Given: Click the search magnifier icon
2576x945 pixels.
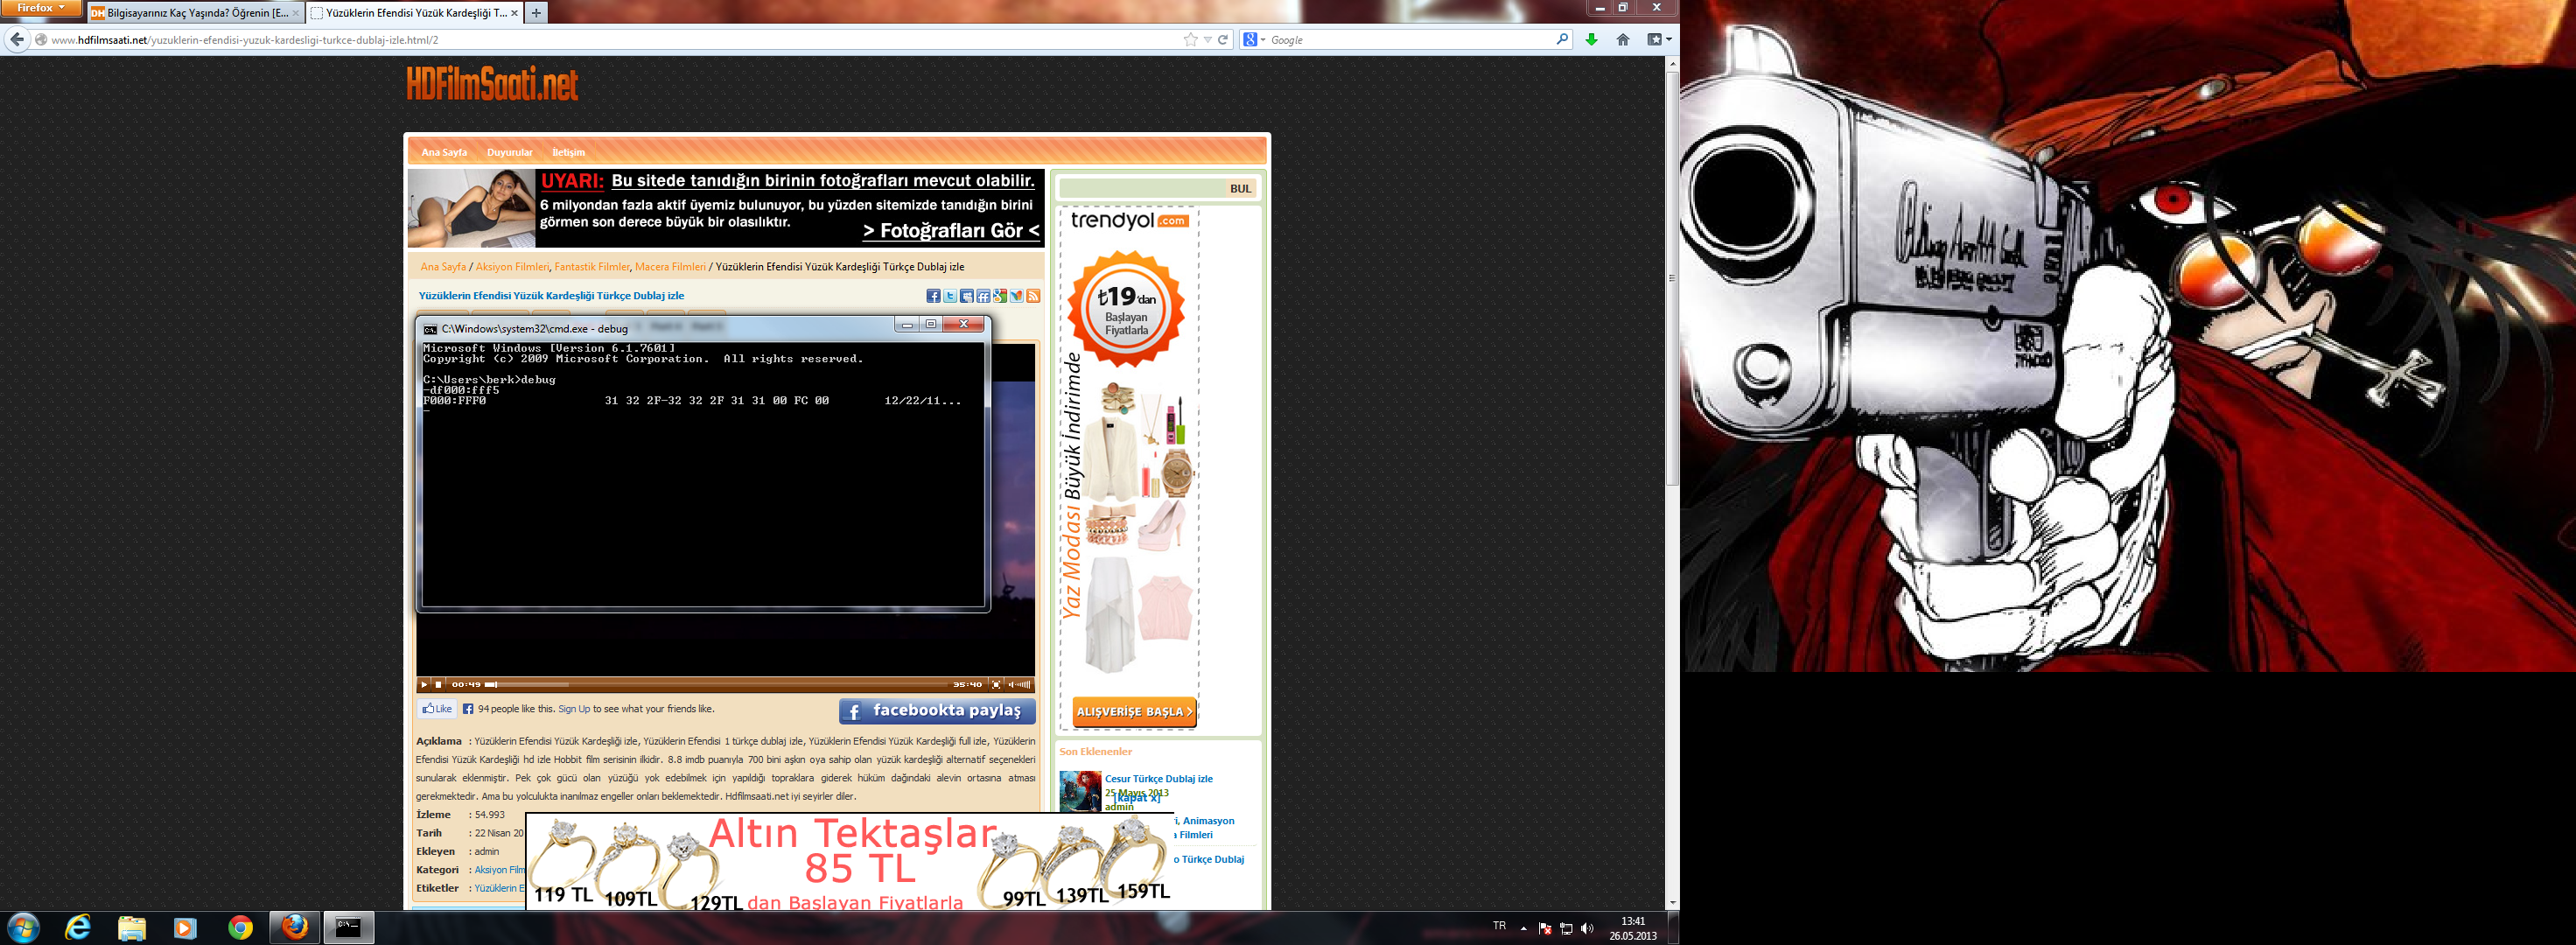Looking at the screenshot, I should (x=1562, y=39).
